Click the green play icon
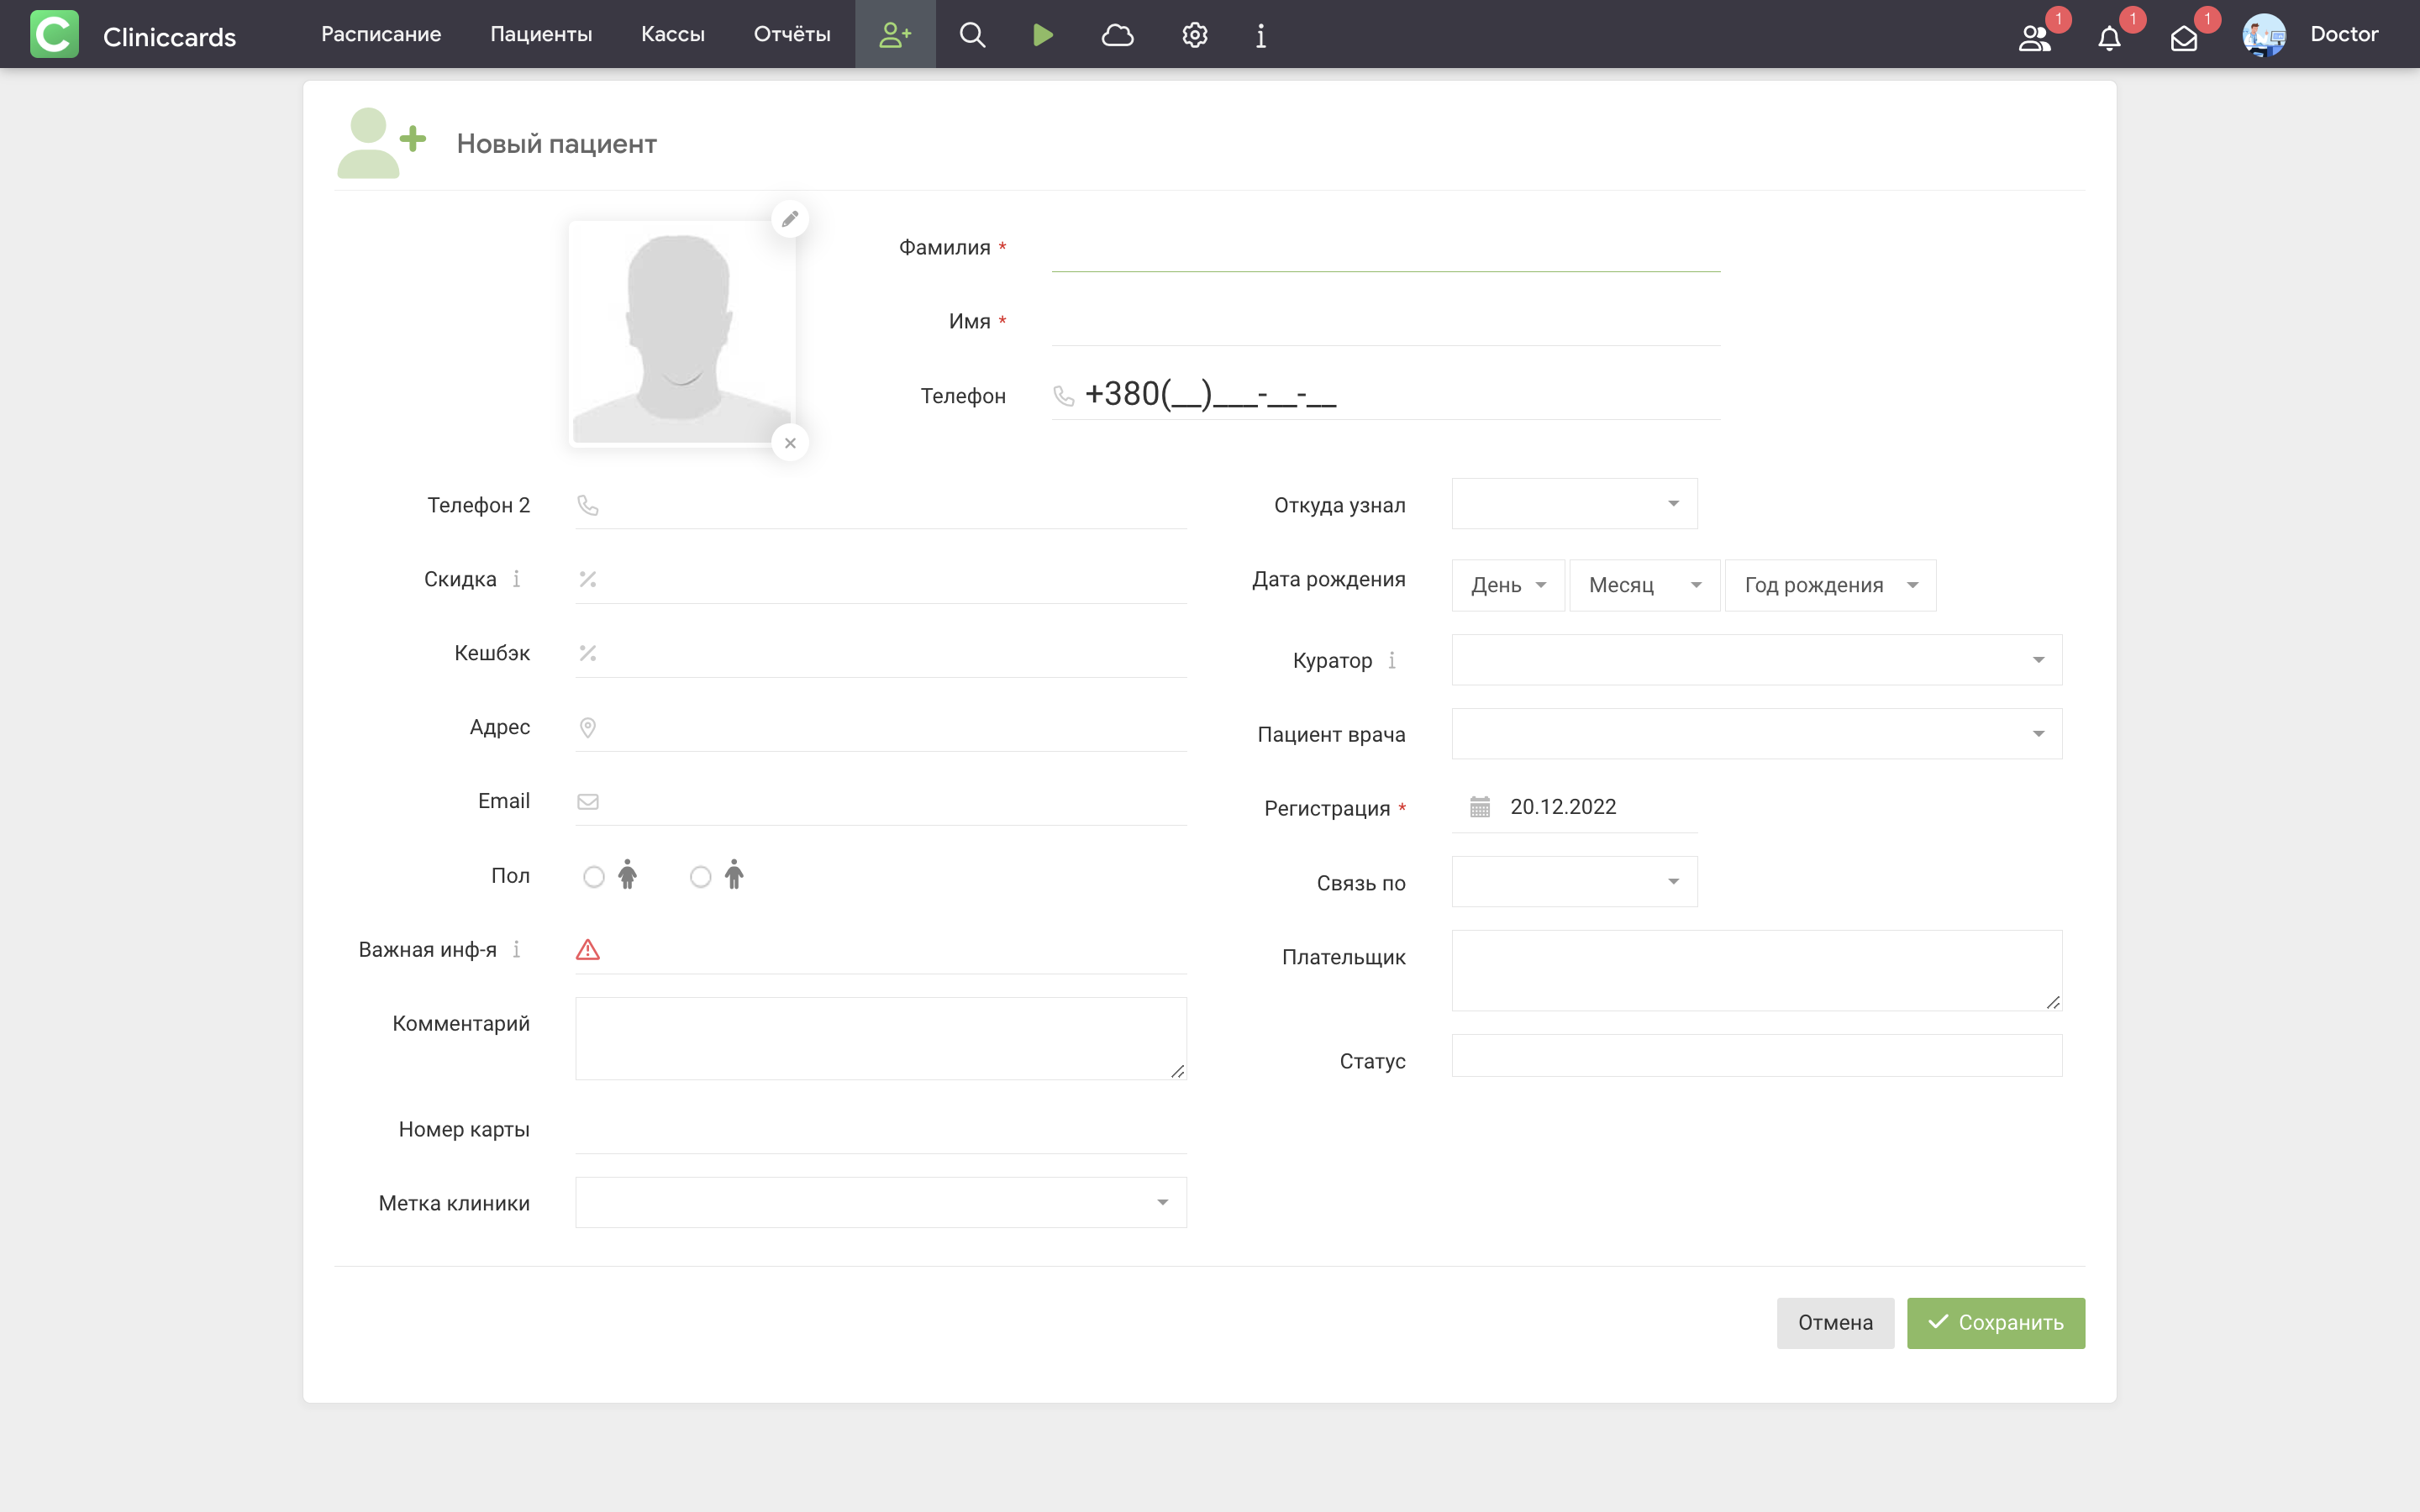 pyautogui.click(x=1042, y=35)
